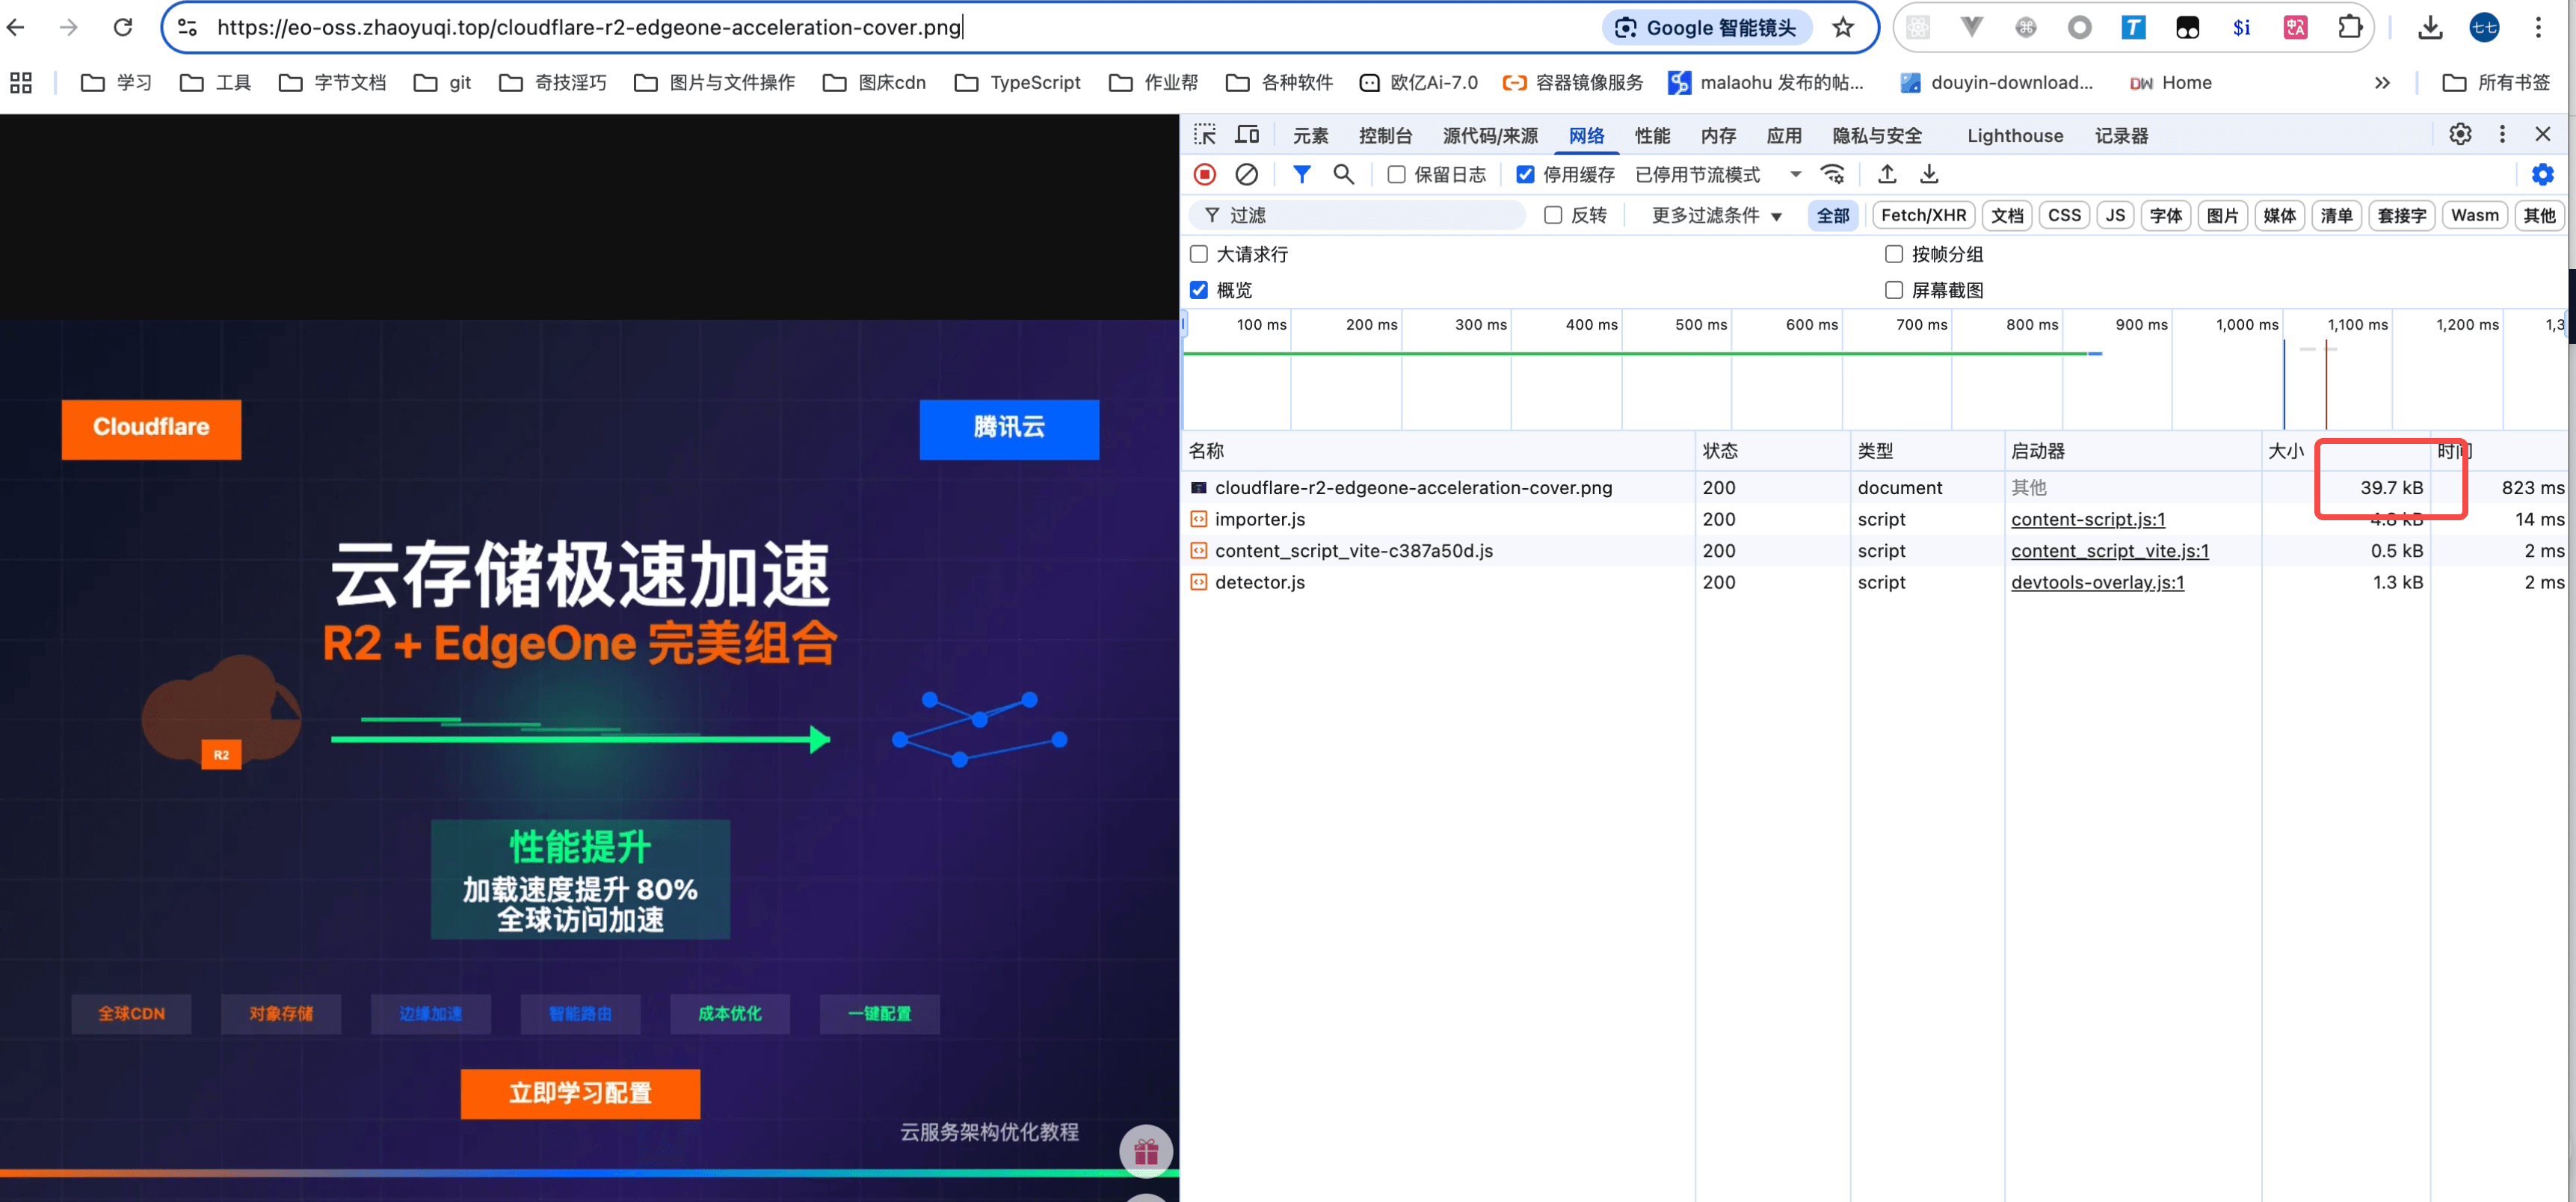Open network panel settings blue gear
The image size is (2576, 1202).
click(2542, 175)
